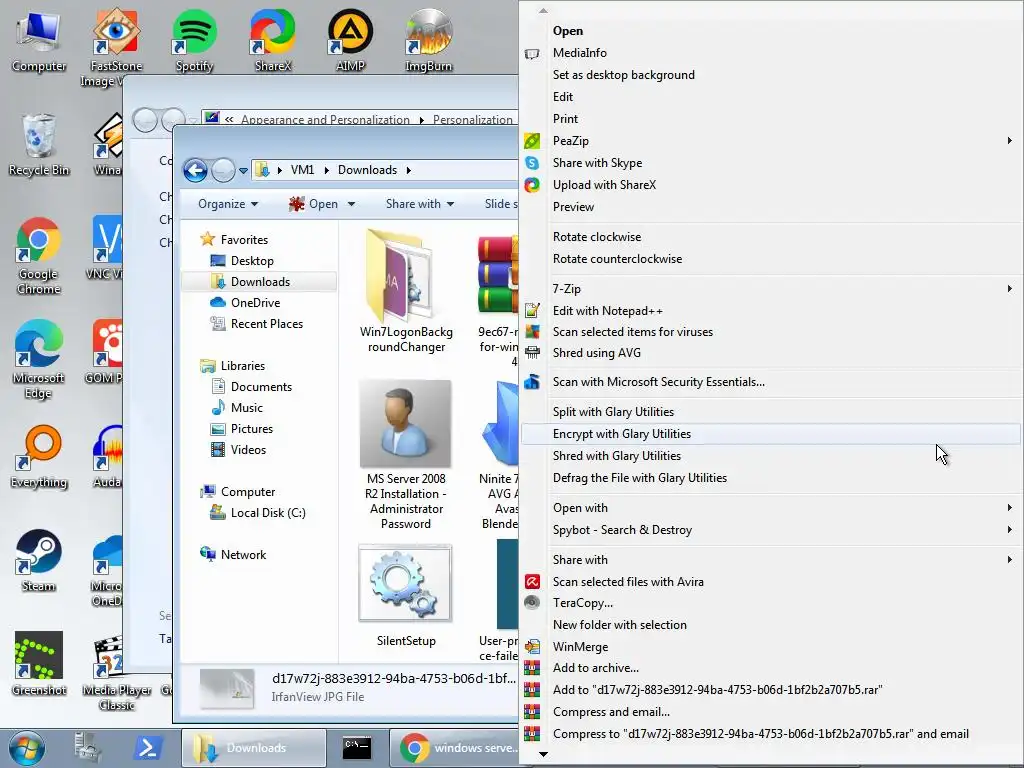Click Downloads in the address breadcrumb
The width and height of the screenshot is (1024, 768).
[x=367, y=170]
